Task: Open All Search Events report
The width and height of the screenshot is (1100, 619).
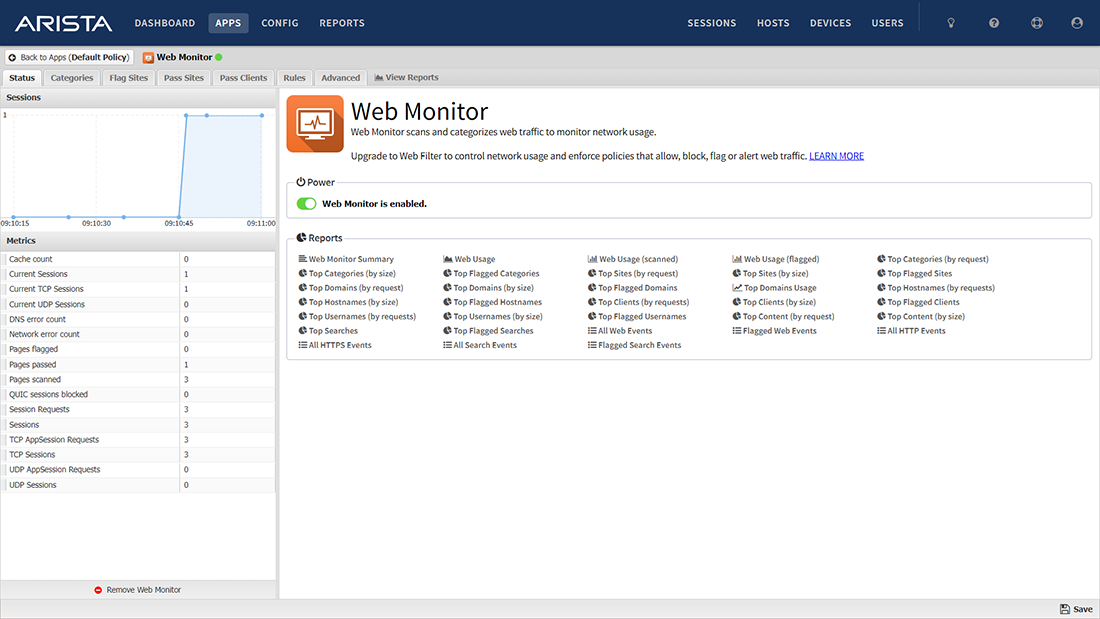Action: (480, 345)
